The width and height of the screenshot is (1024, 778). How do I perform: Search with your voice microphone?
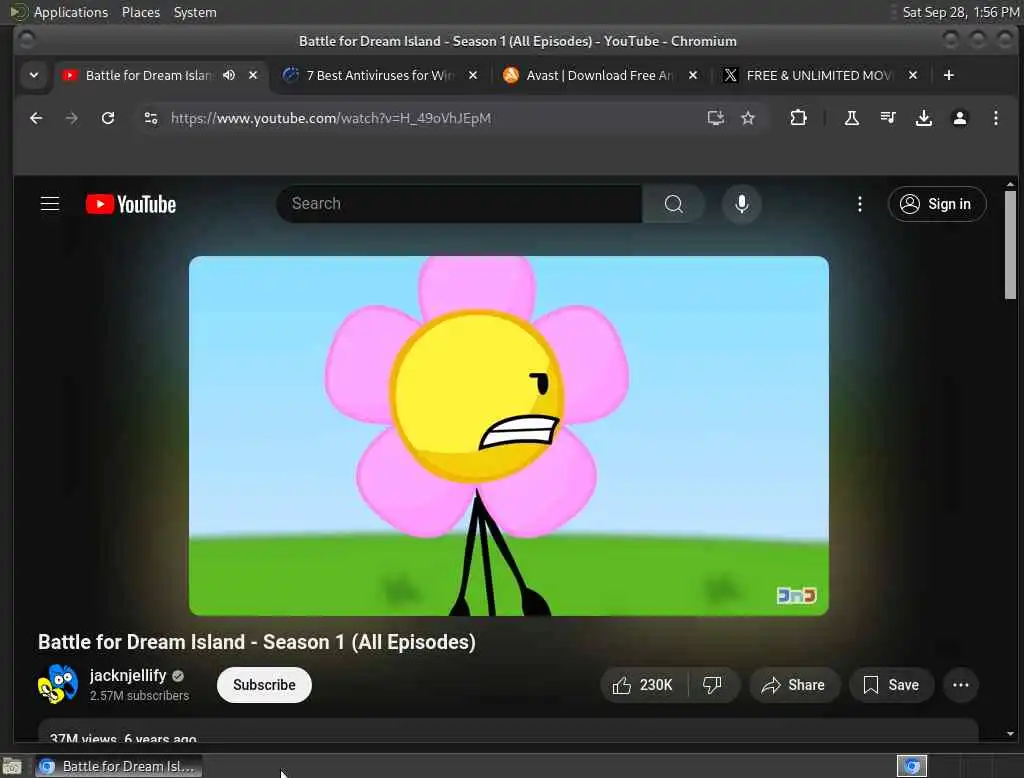741,204
